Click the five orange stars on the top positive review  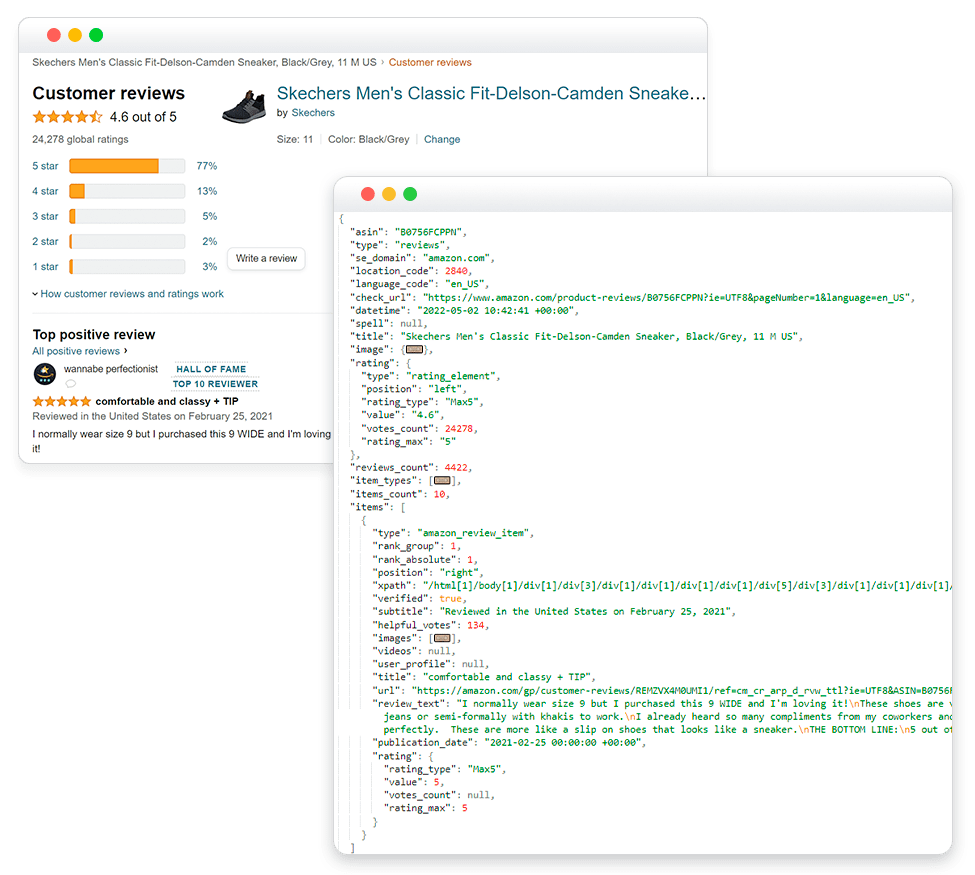point(61,401)
